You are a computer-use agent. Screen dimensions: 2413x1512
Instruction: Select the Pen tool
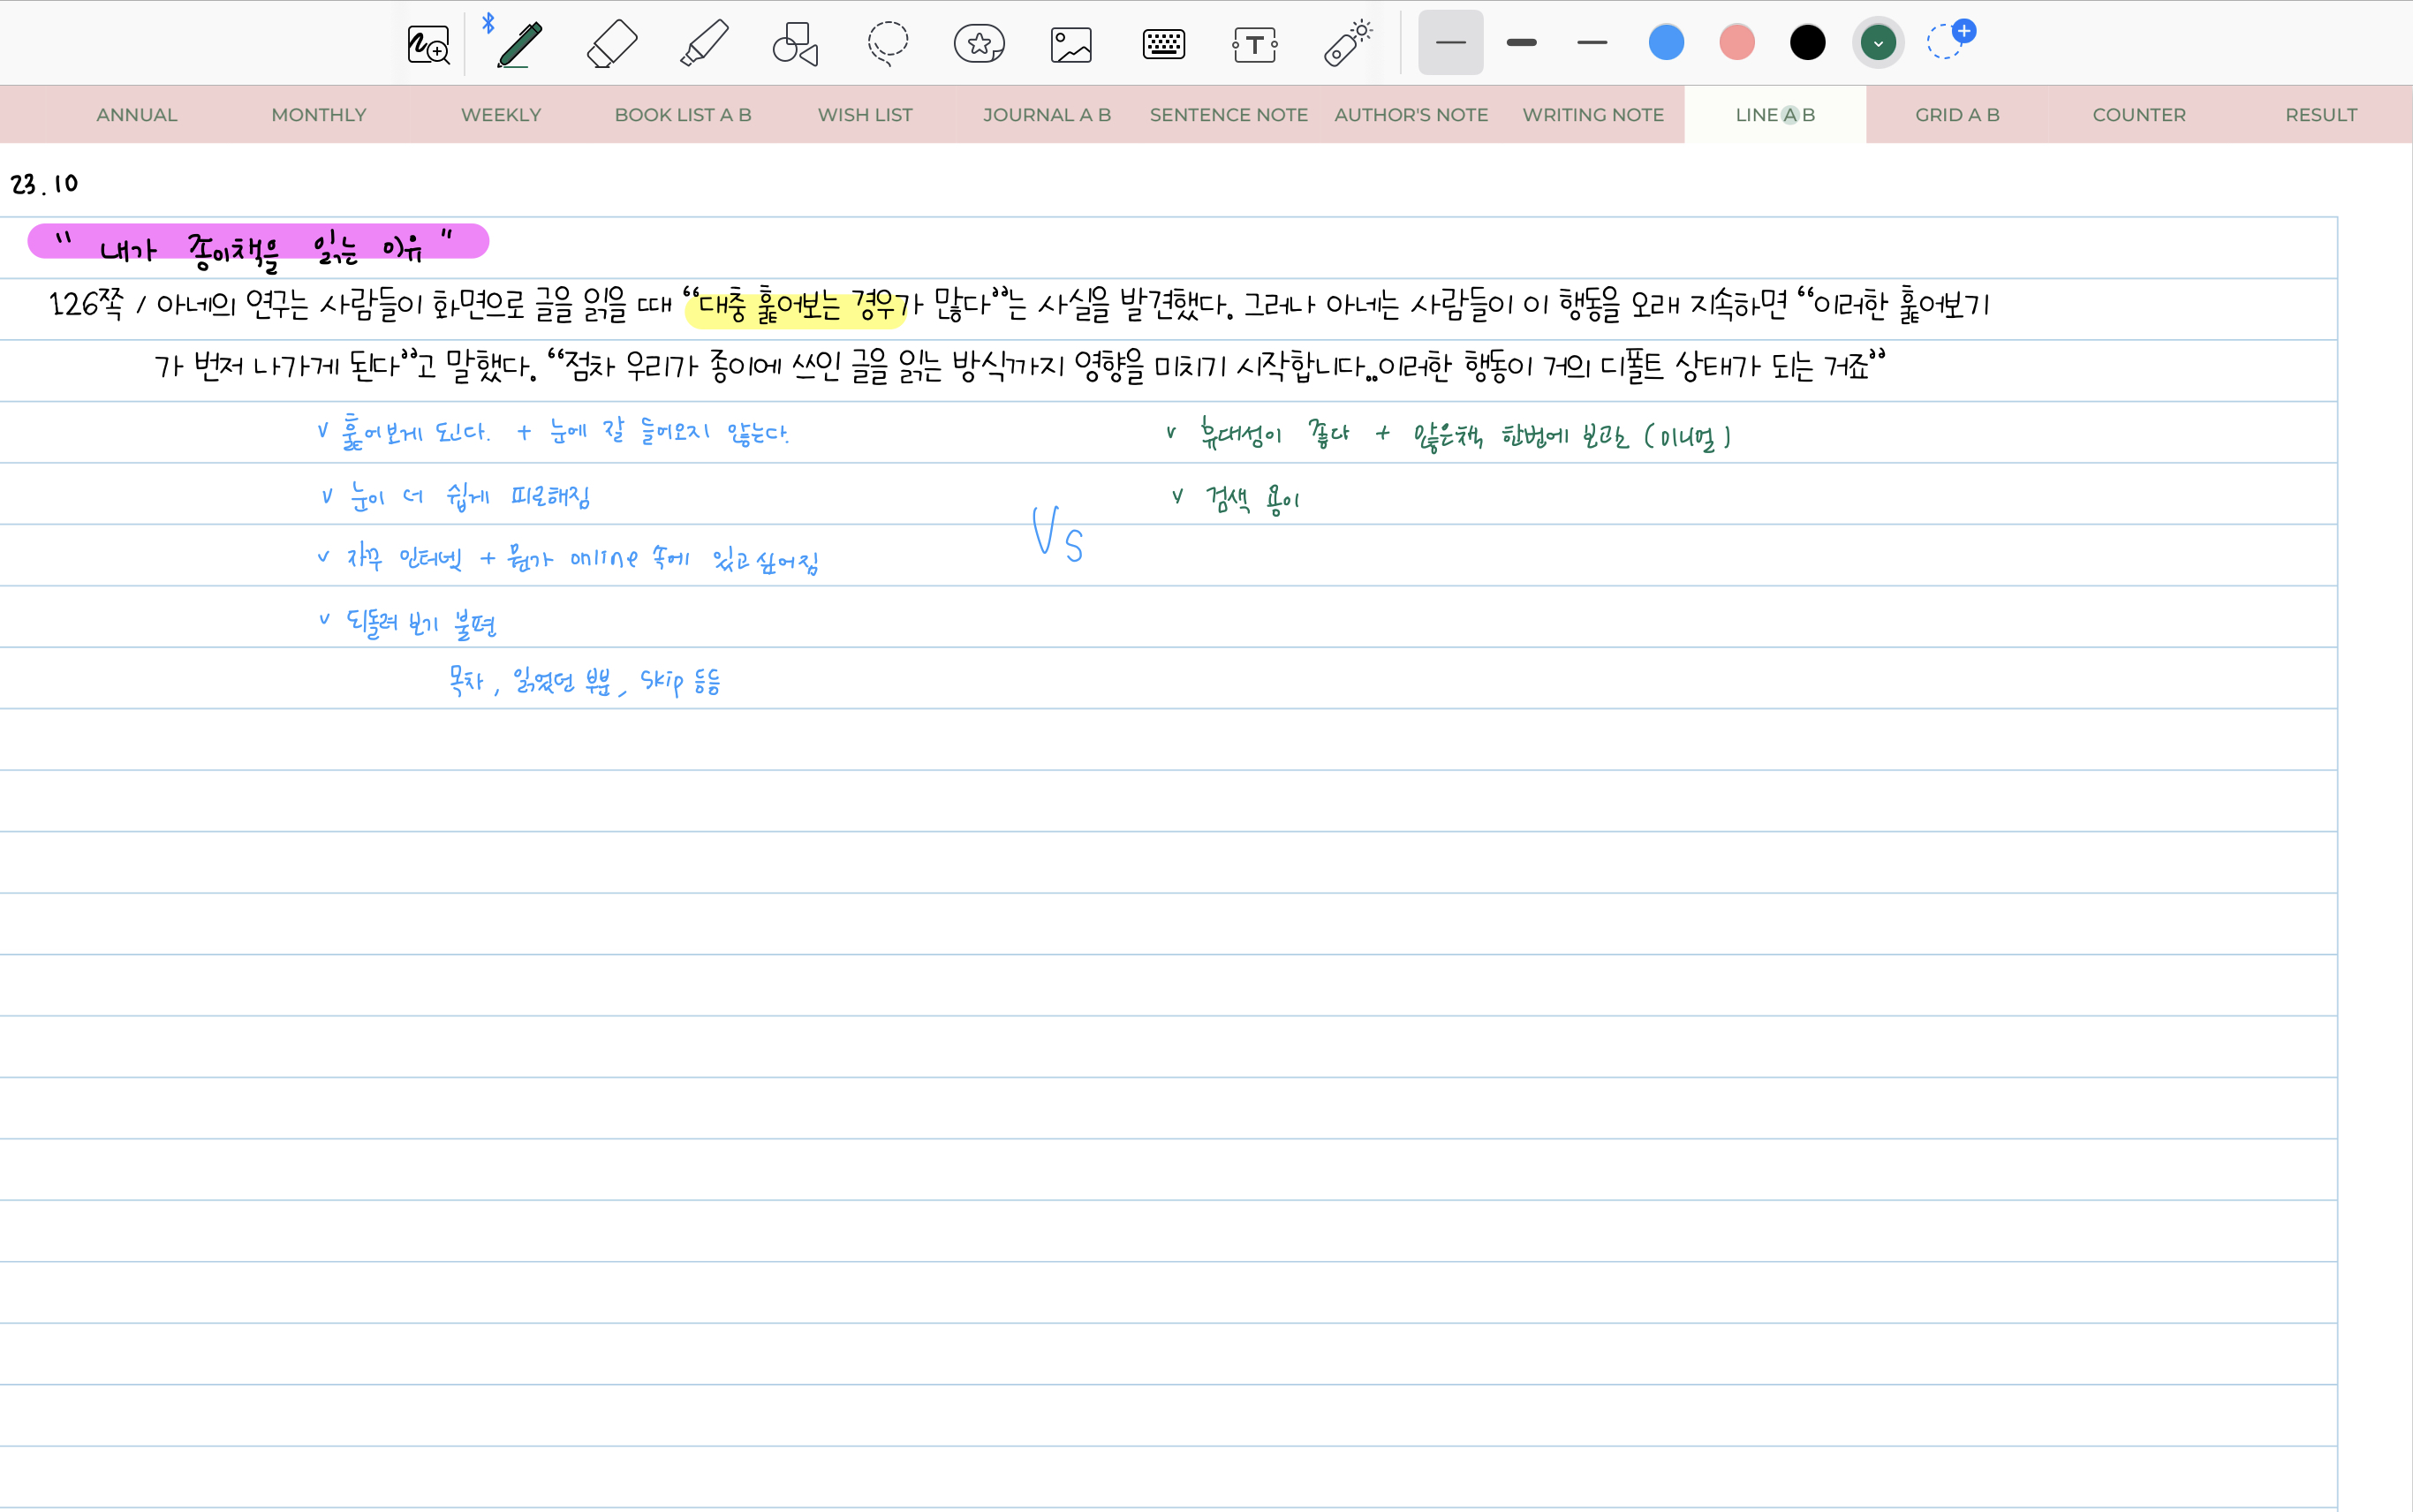pyautogui.click(x=520, y=44)
